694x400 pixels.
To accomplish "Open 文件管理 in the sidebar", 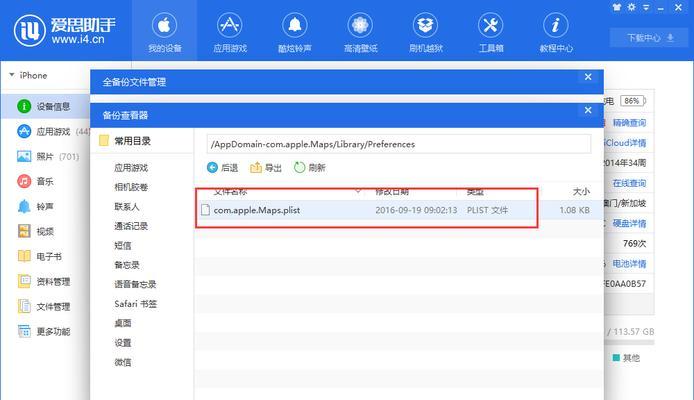I will pos(43,306).
